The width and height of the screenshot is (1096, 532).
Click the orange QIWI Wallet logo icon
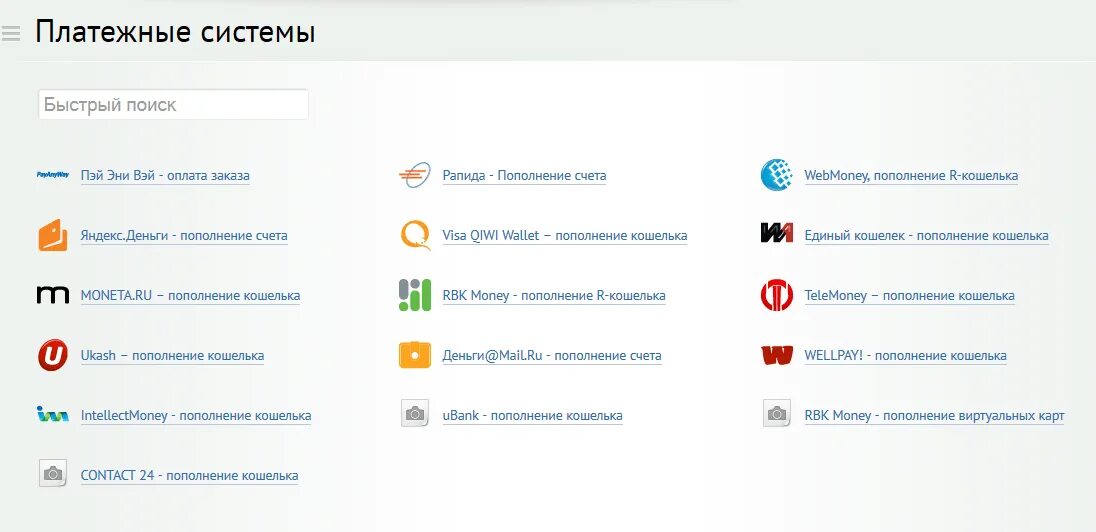click(x=414, y=236)
